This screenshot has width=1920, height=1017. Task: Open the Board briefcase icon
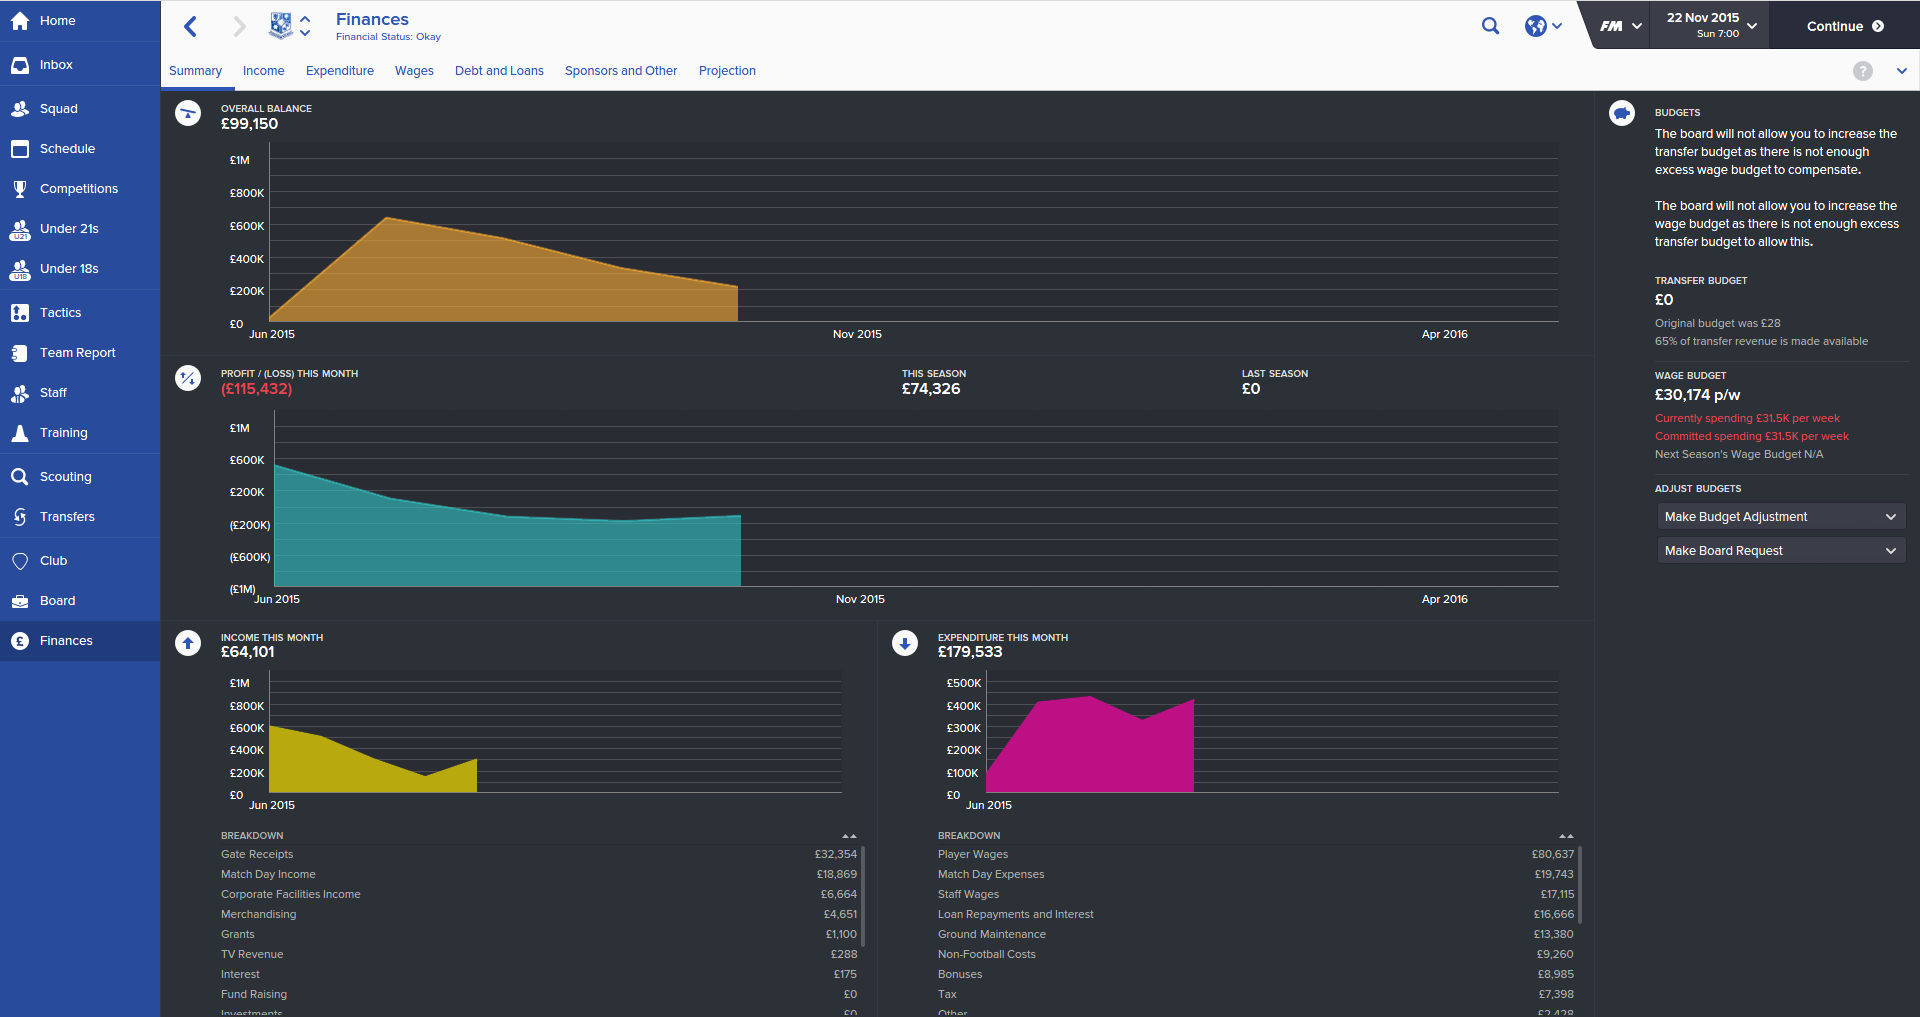pos(20,601)
